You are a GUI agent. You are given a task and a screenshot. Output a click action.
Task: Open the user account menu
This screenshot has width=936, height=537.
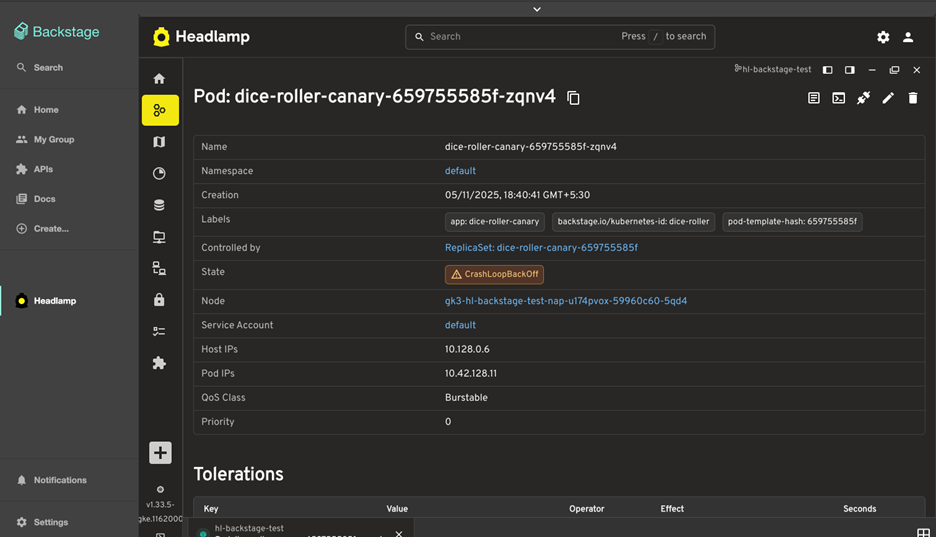(x=908, y=37)
